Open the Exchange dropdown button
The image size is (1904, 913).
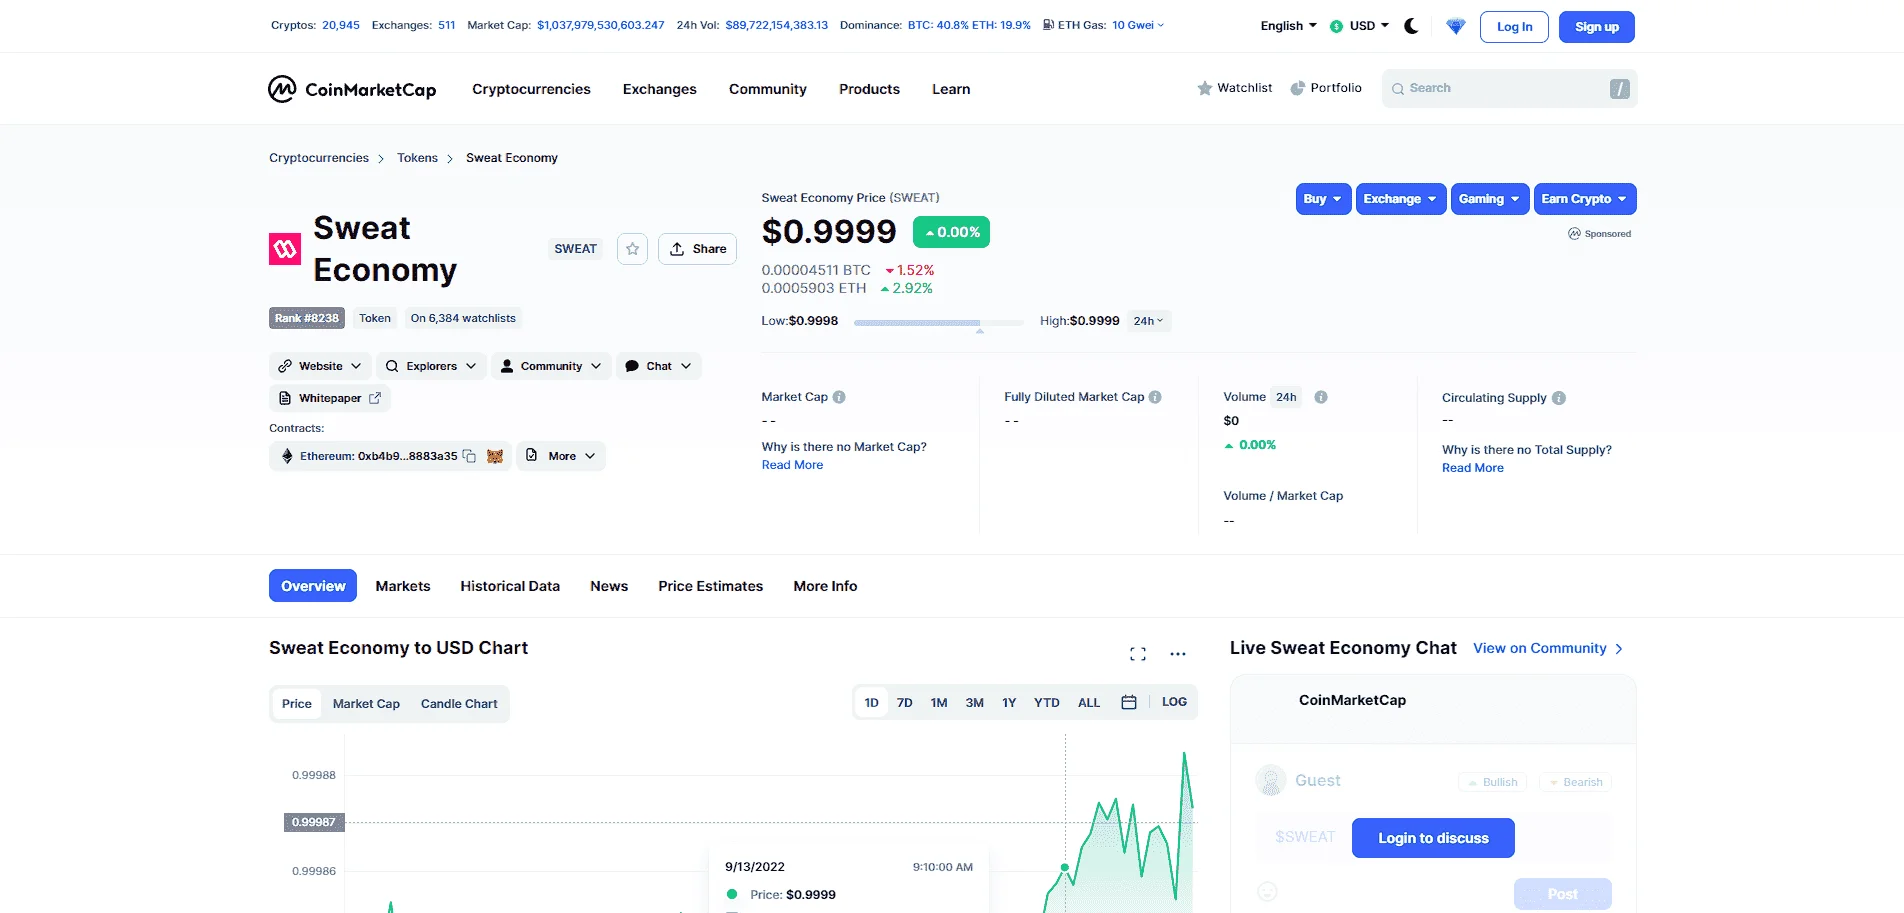pyautogui.click(x=1400, y=199)
